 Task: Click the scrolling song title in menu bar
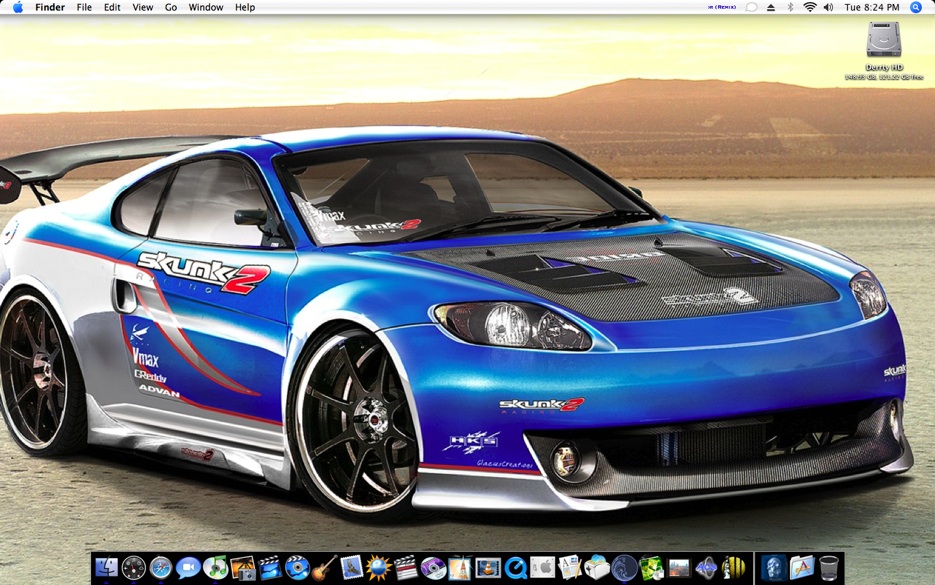click(722, 7)
